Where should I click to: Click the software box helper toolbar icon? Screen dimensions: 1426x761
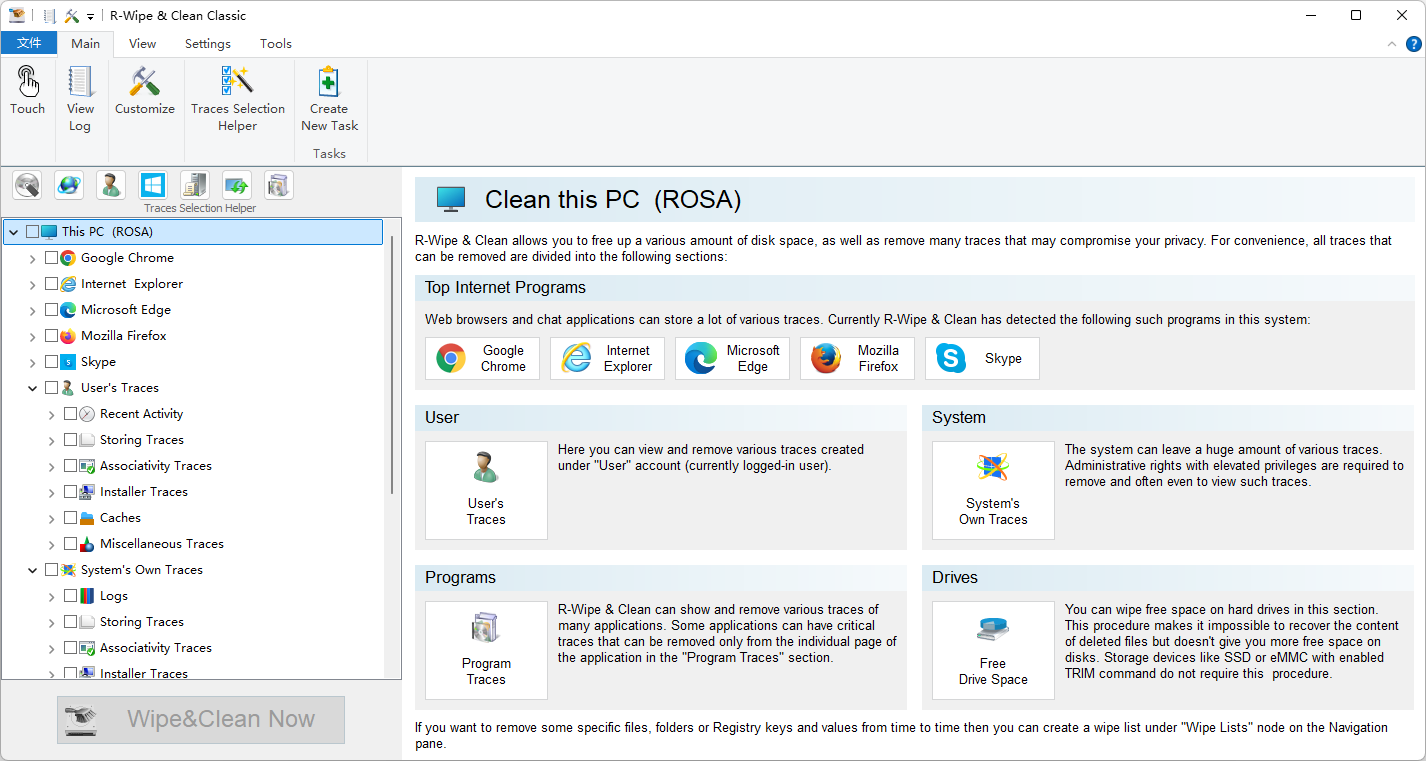[279, 185]
